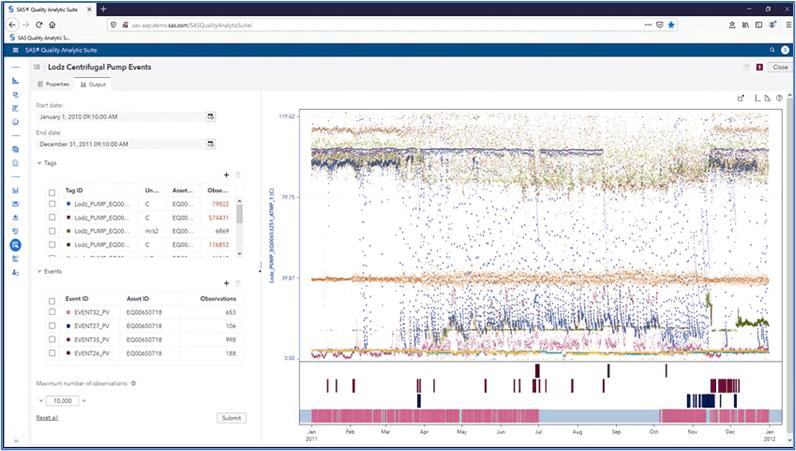Check the EVENT32_PV event checkbox

52,313
